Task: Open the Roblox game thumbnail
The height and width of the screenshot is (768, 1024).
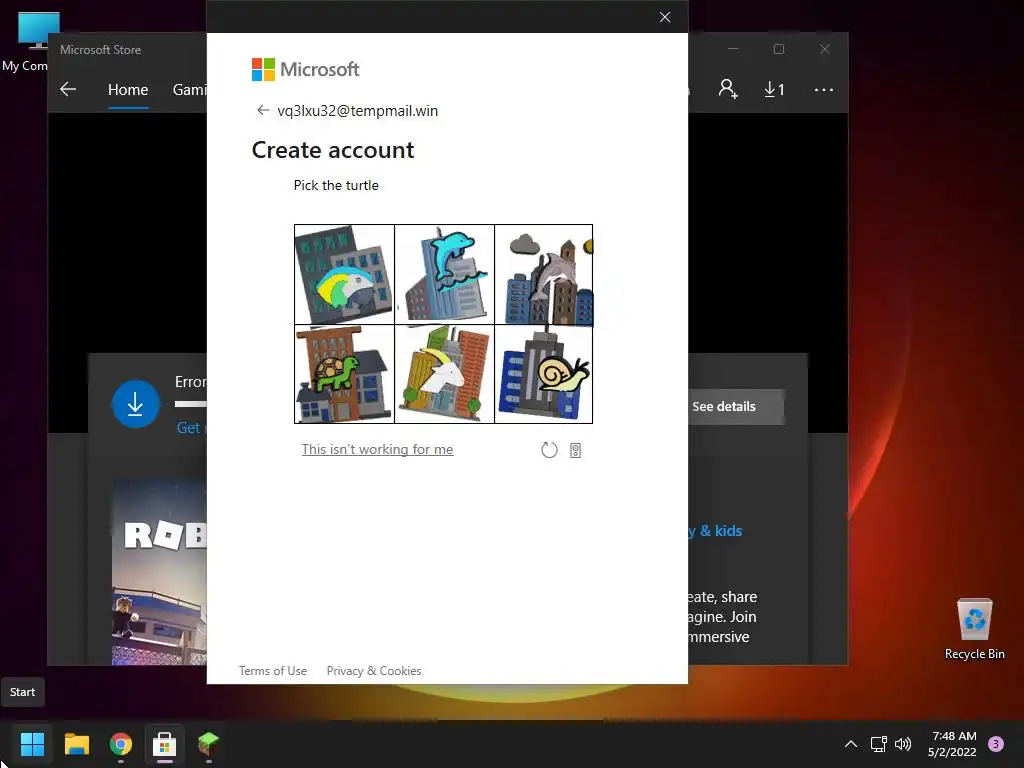Action: pos(159,573)
